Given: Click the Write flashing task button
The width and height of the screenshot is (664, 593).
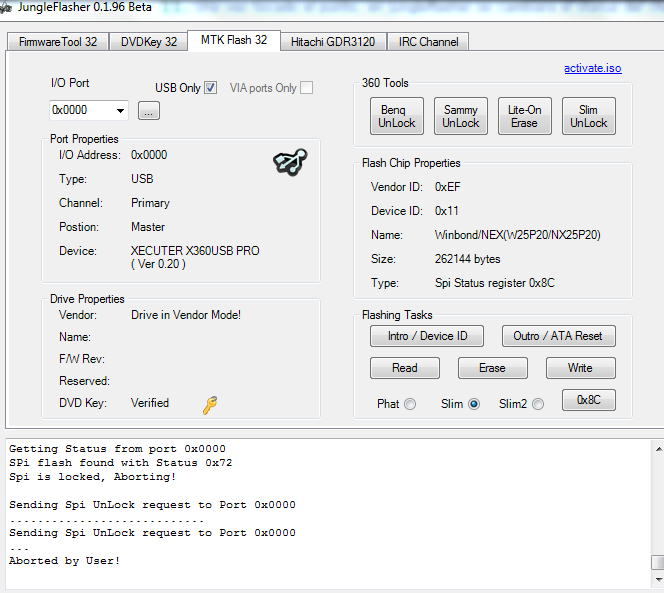Looking at the screenshot, I should click(x=581, y=368).
